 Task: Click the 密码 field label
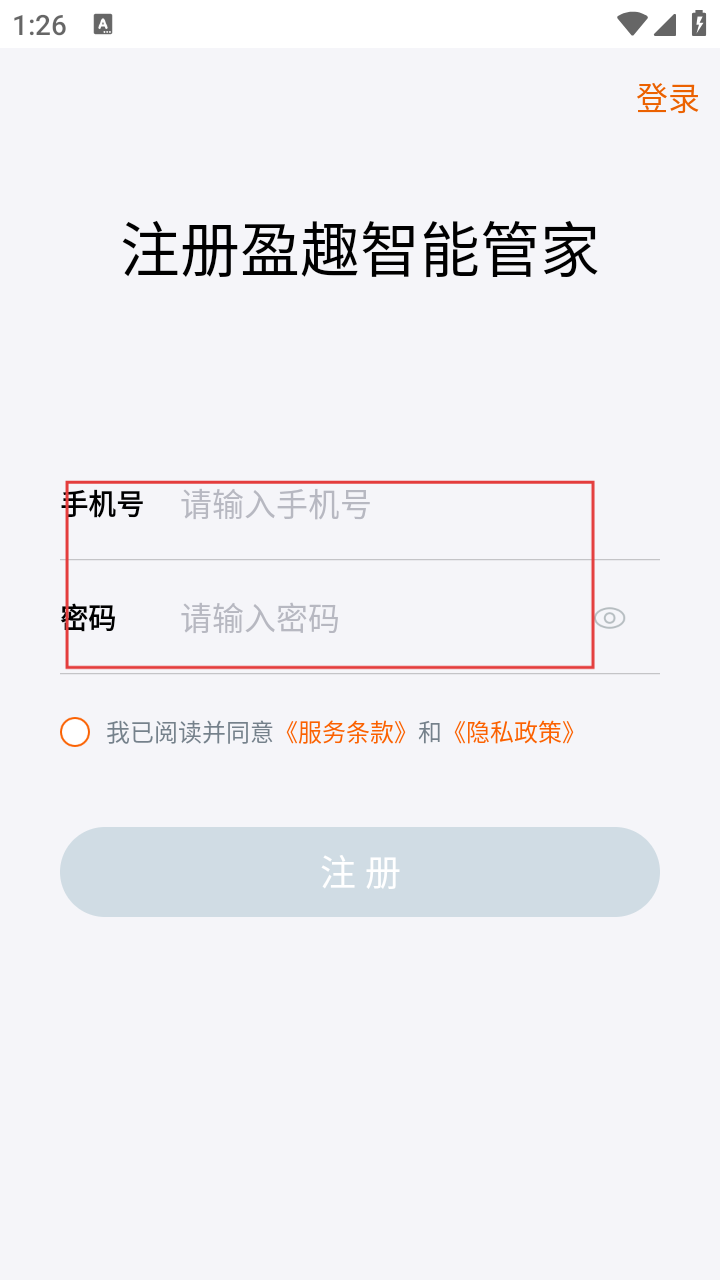pyautogui.click(x=88, y=619)
